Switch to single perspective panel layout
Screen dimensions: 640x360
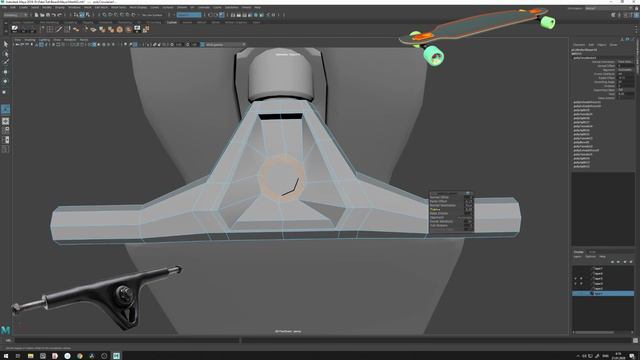tap(5, 122)
